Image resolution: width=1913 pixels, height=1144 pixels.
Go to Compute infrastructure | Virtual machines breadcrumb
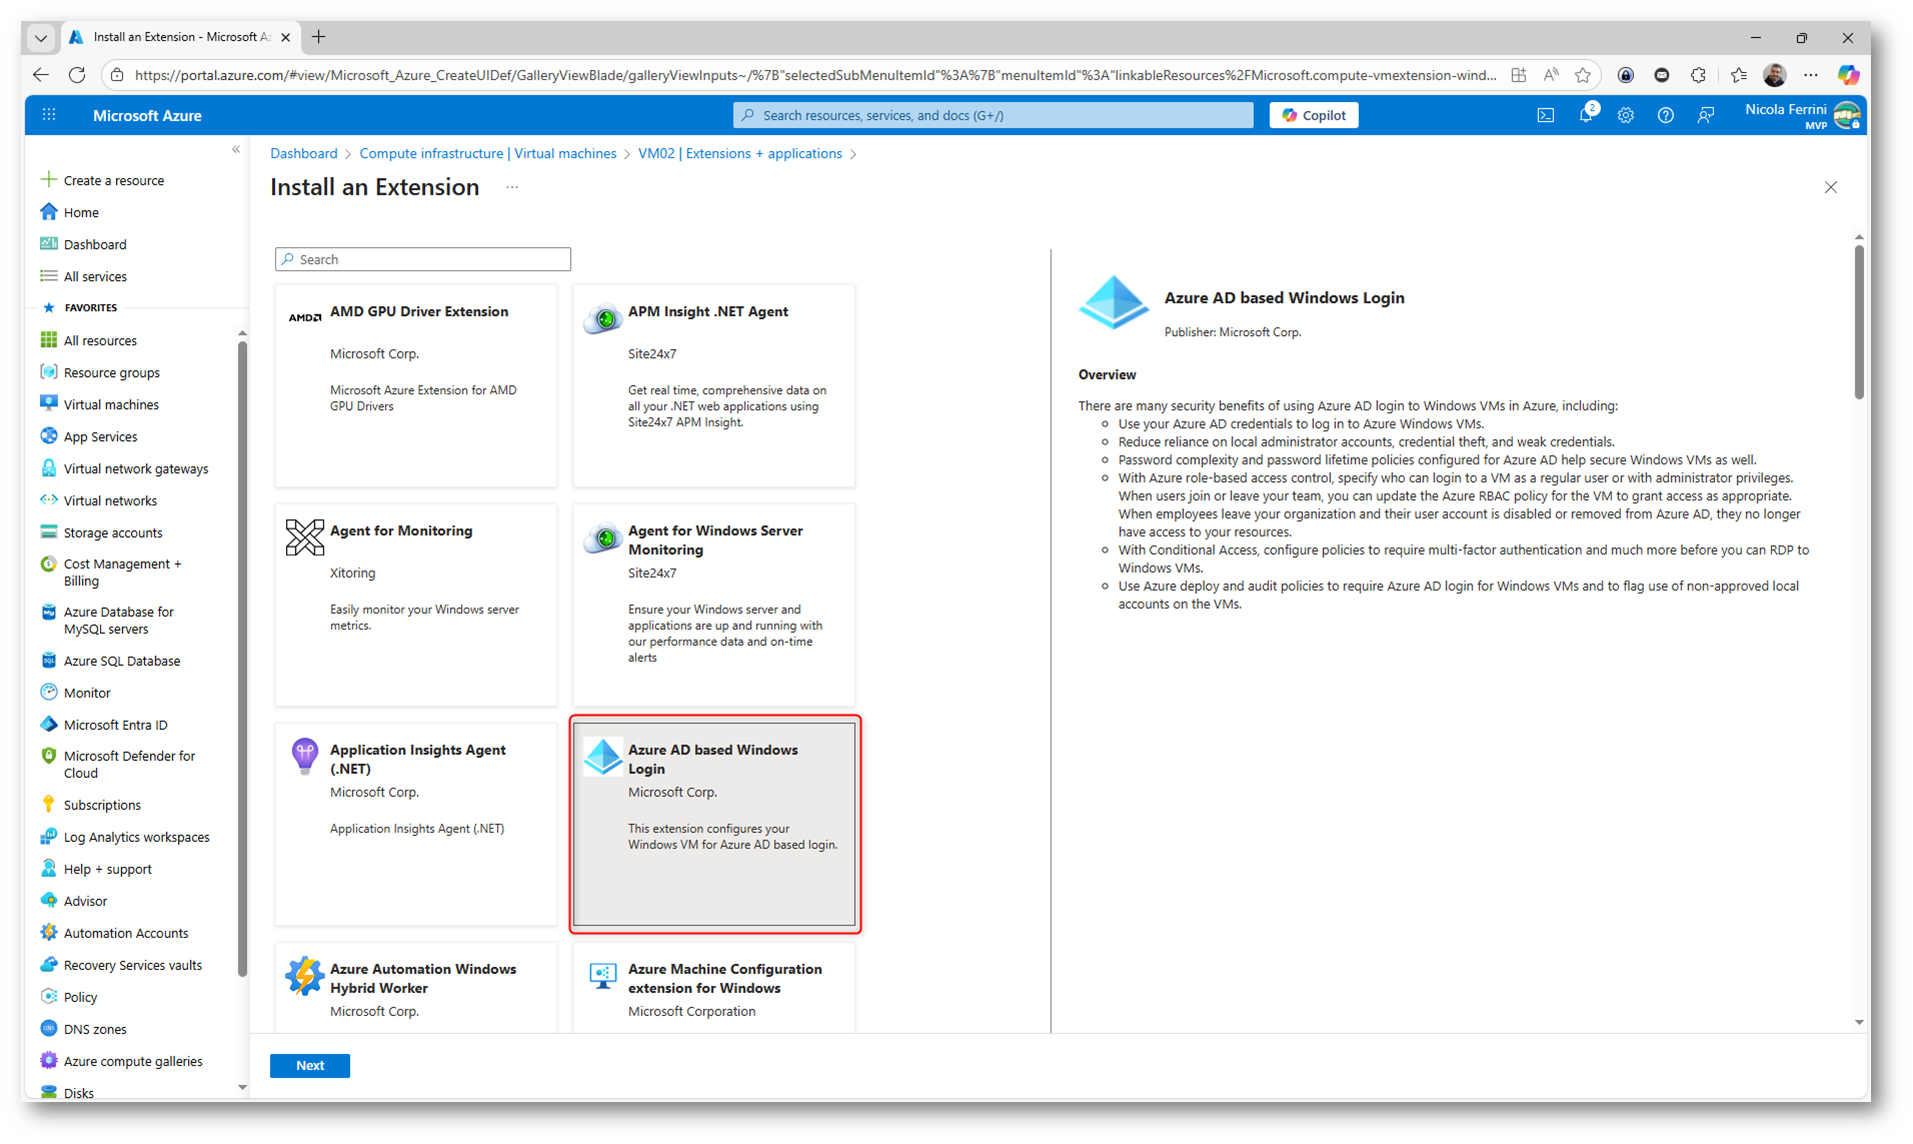tap(488, 153)
